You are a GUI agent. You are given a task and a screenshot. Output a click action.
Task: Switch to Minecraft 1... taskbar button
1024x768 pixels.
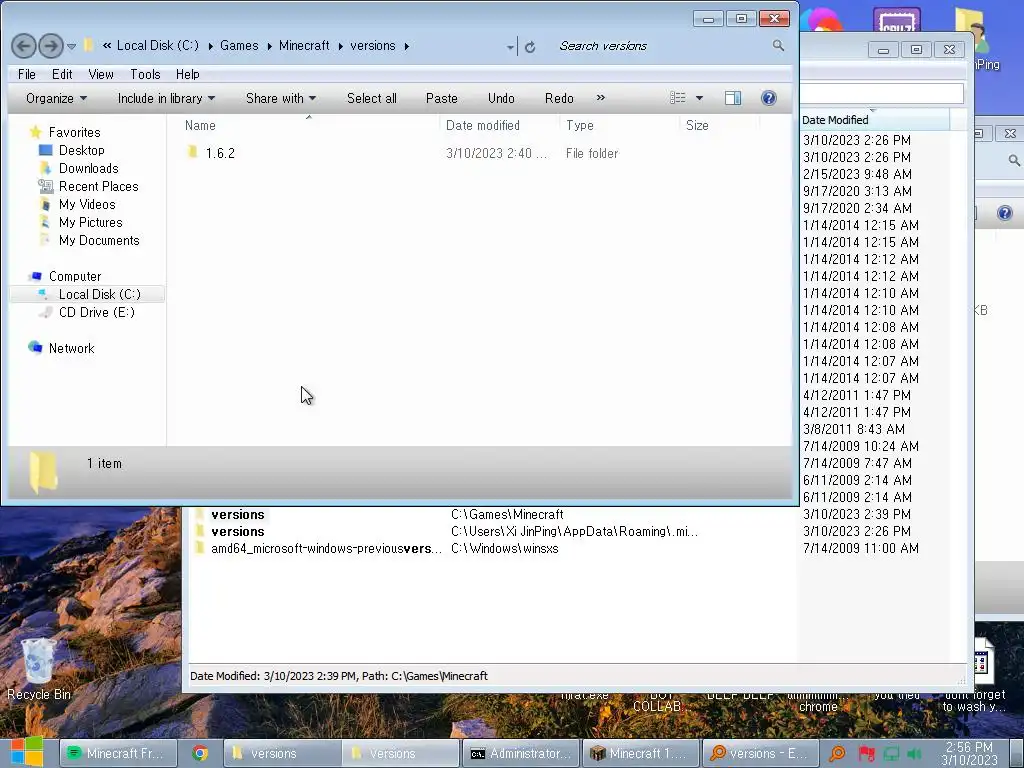coord(640,754)
